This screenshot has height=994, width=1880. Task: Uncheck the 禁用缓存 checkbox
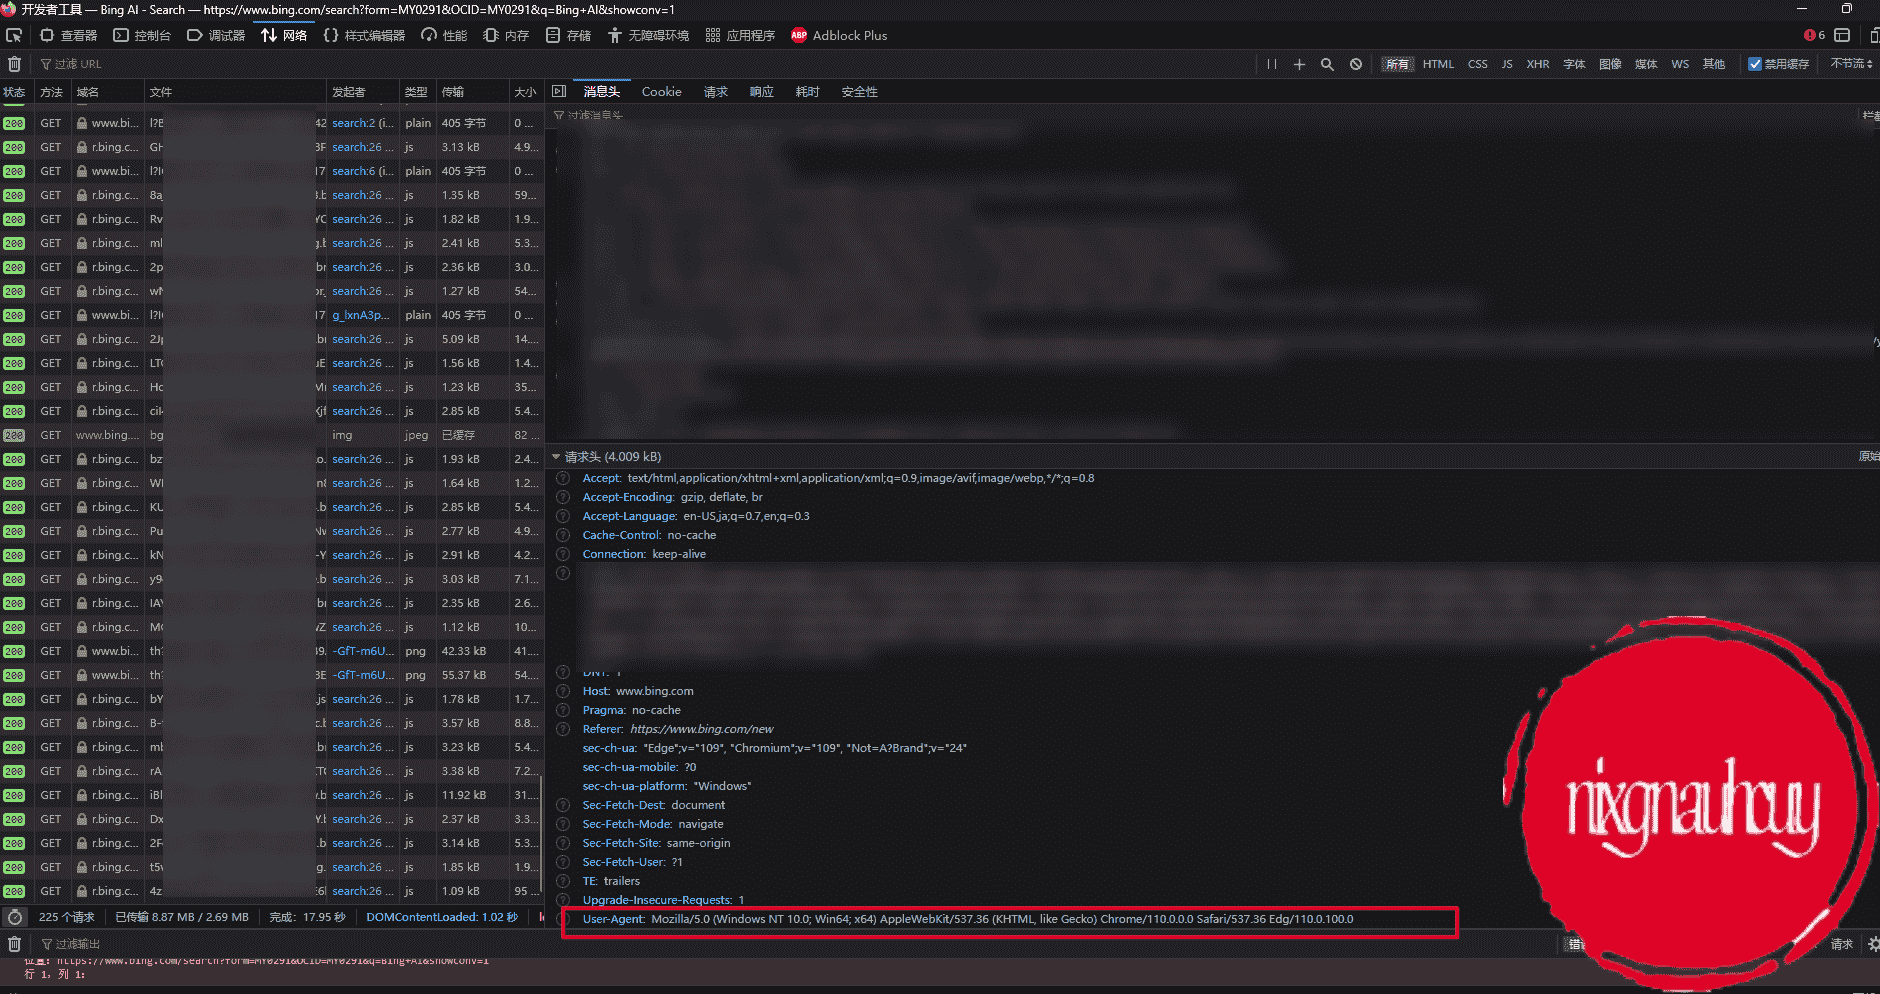[1754, 64]
